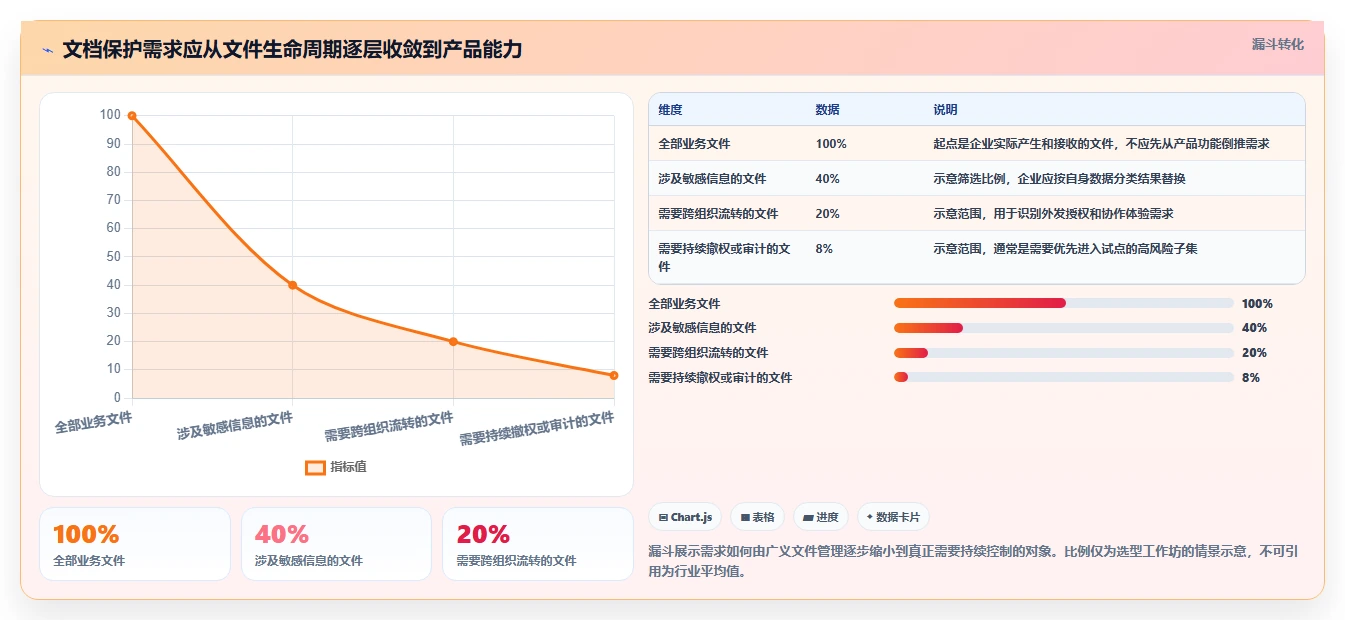The image size is (1345, 620).
Task: Click the 指标值 legend label
Action: point(348,467)
